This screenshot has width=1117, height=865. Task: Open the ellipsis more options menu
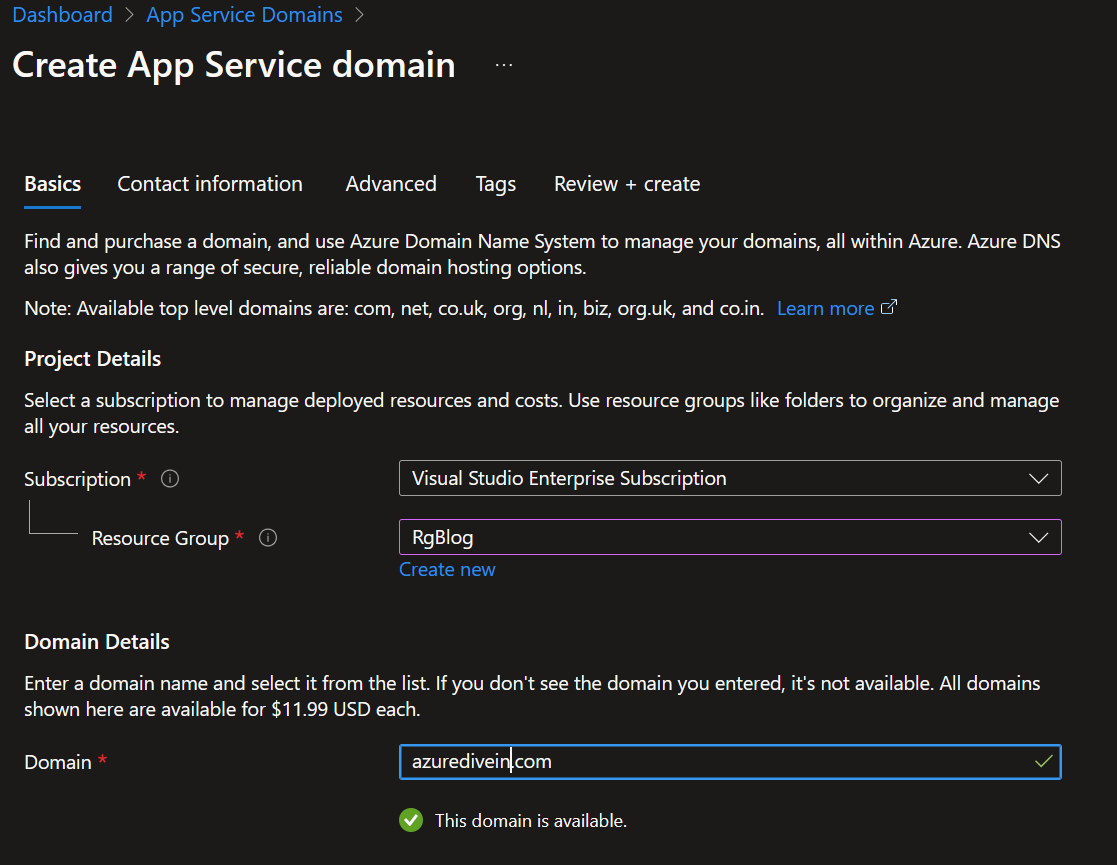504,65
